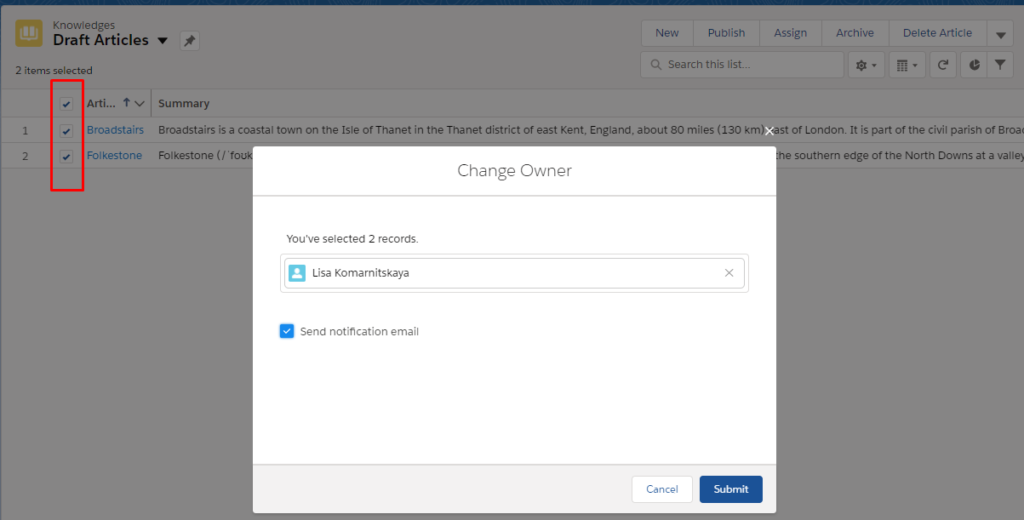
Task: Cancel the Change Owner dialog
Action: (662, 489)
